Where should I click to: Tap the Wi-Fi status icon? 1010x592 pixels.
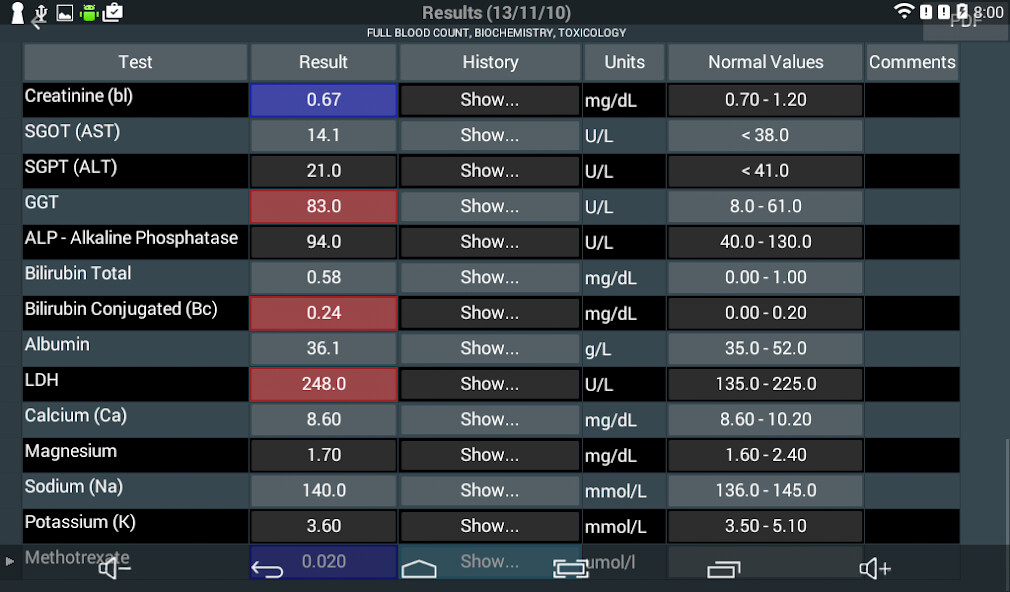[904, 11]
